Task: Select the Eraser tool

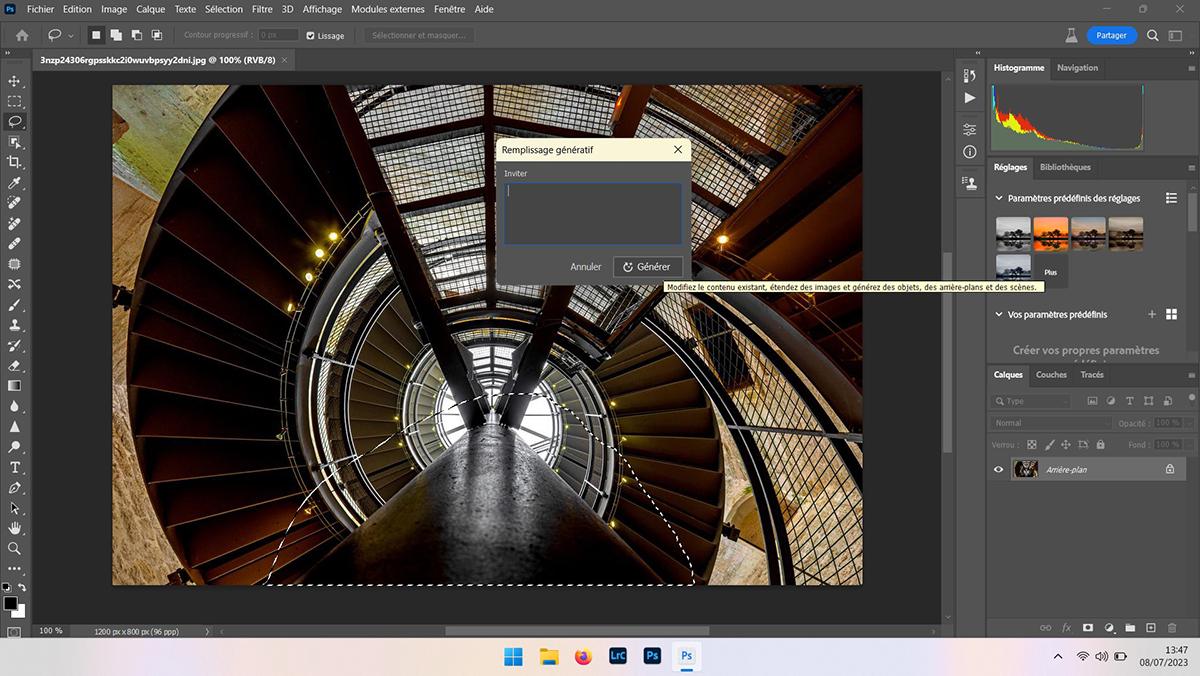Action: point(14,365)
